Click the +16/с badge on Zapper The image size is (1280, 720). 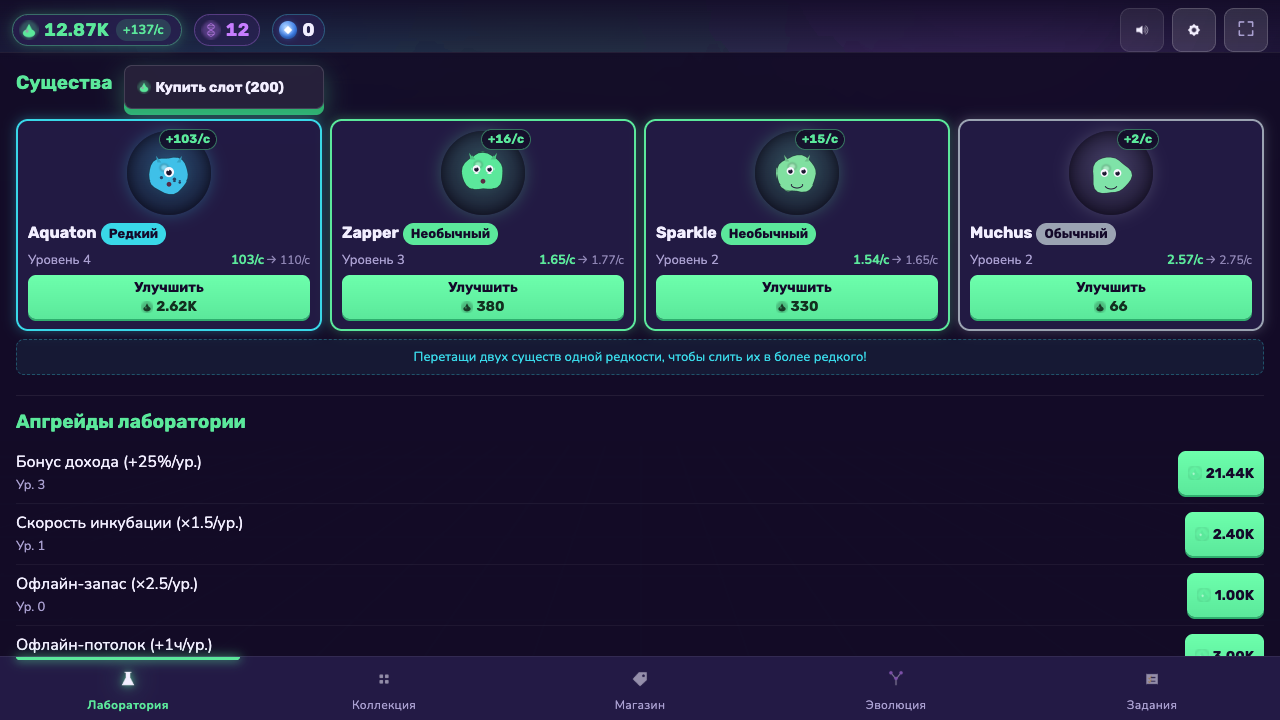pos(505,139)
